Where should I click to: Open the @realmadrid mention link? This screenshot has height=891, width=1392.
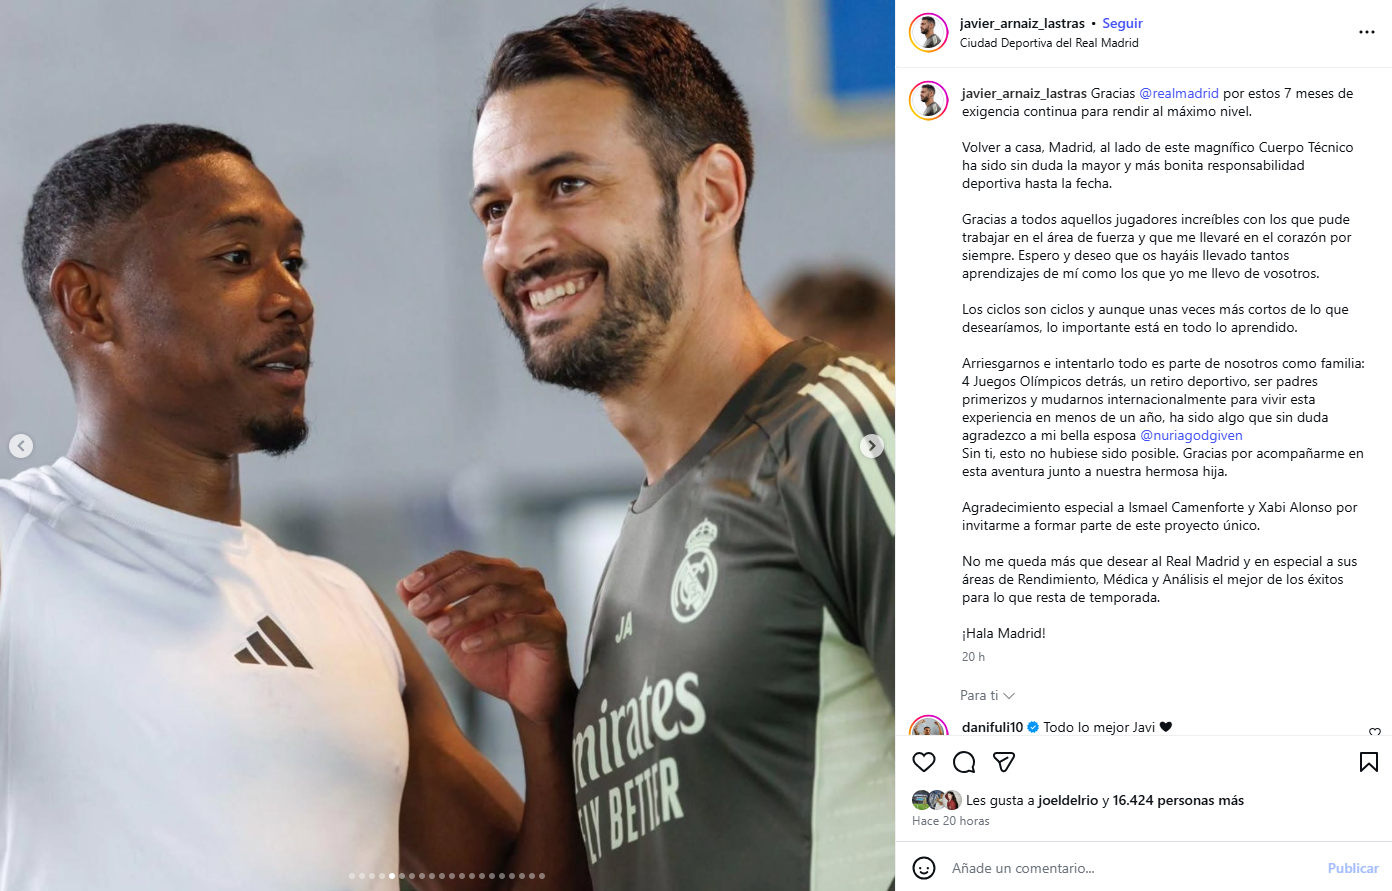pos(1179,93)
